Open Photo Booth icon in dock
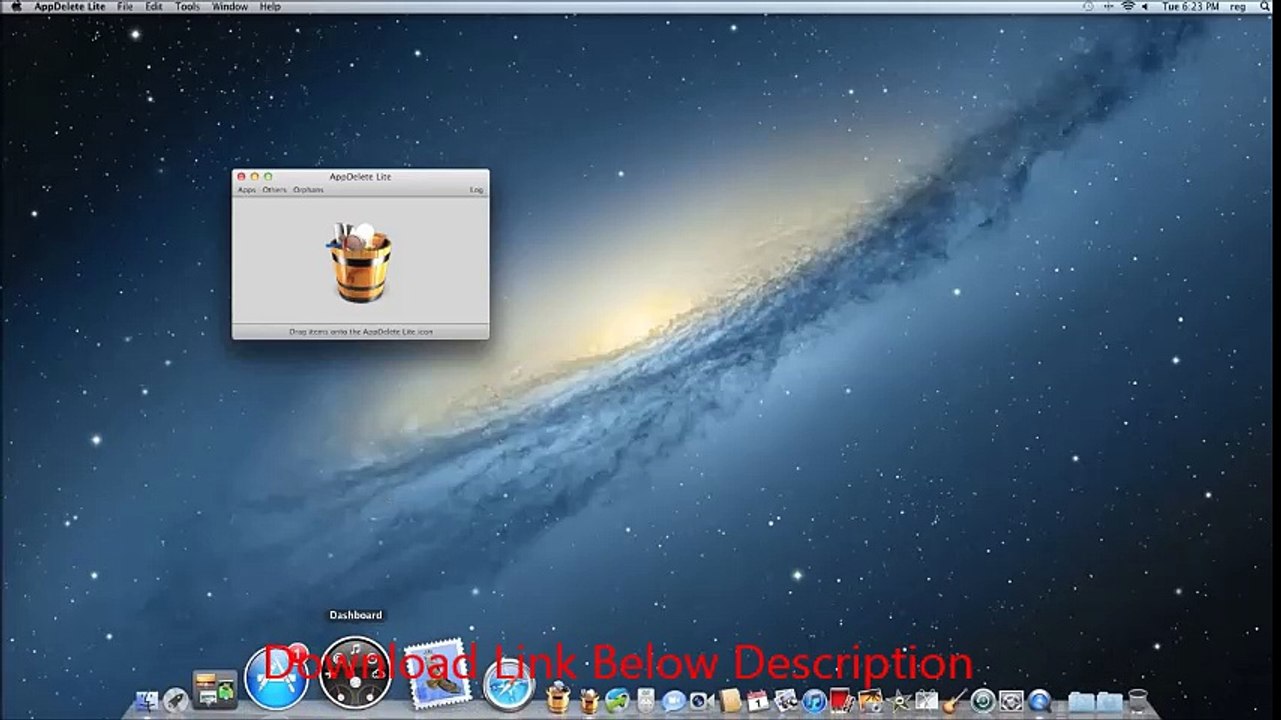The height and width of the screenshot is (720, 1281). (842, 700)
